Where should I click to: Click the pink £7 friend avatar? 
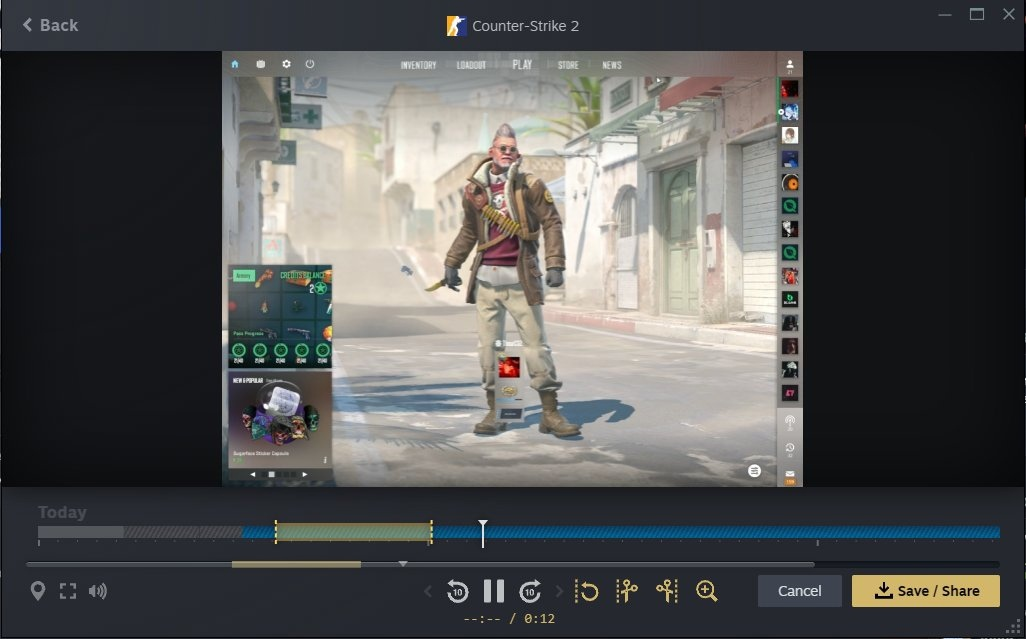pos(790,393)
